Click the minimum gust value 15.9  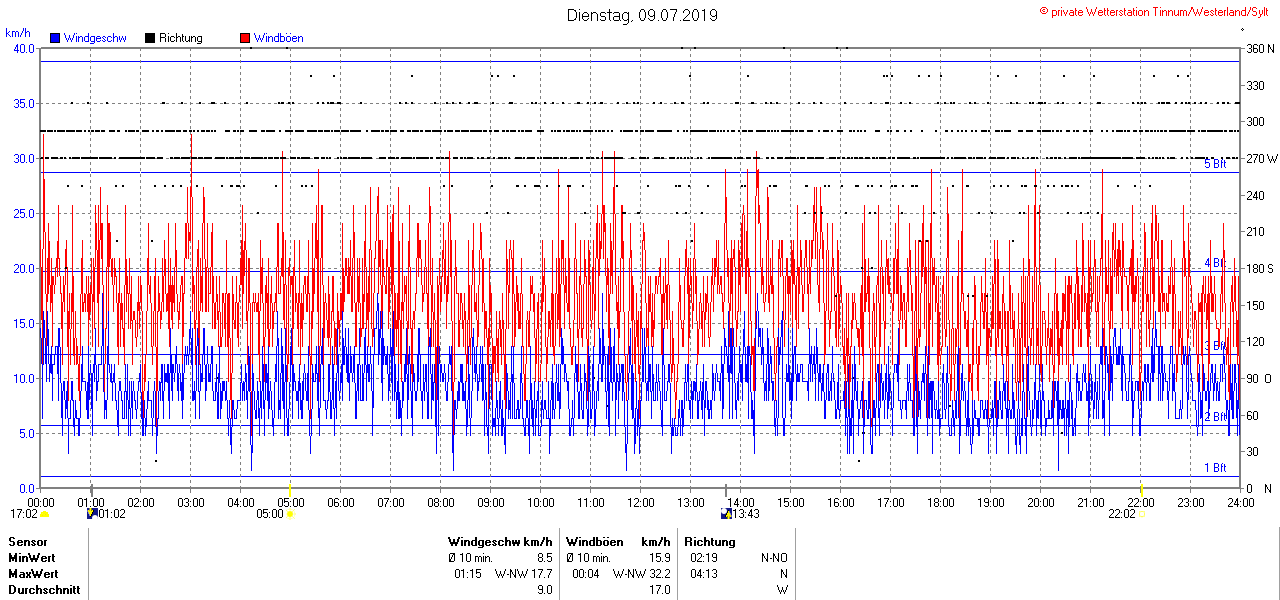[x=660, y=558]
